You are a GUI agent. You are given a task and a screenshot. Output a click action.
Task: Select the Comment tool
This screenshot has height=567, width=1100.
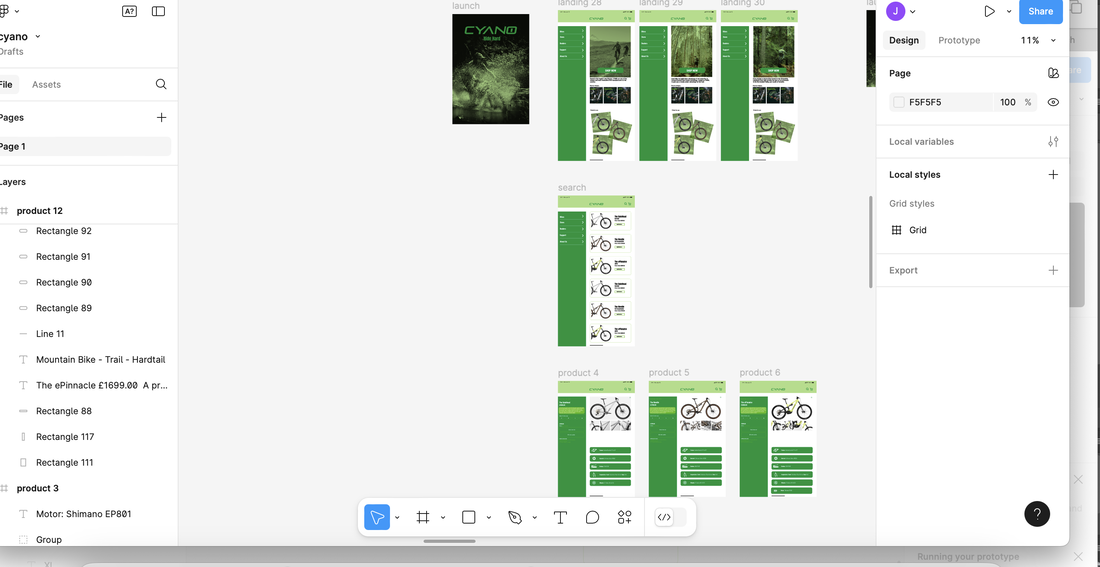pyautogui.click(x=592, y=517)
